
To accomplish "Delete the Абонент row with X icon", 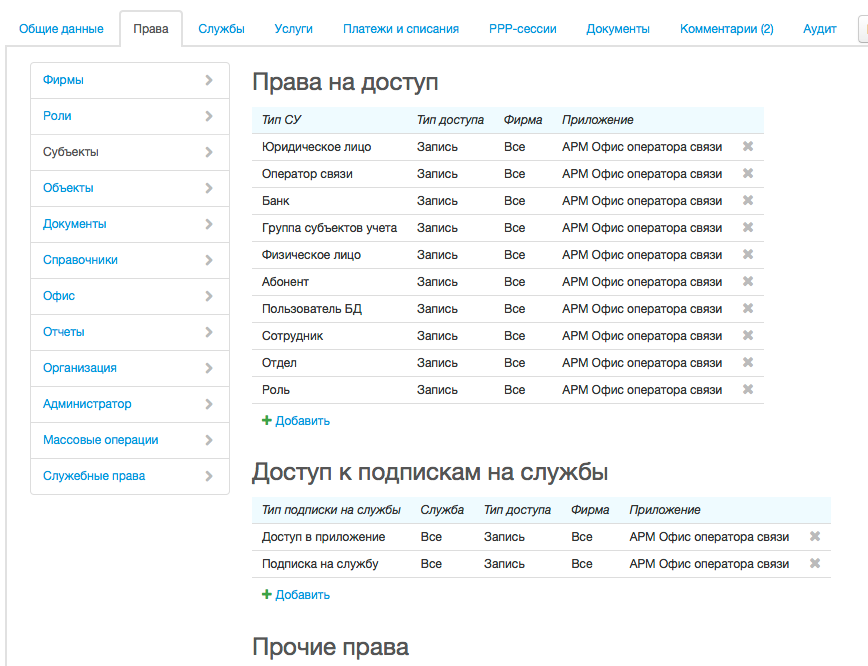I will (x=747, y=282).
